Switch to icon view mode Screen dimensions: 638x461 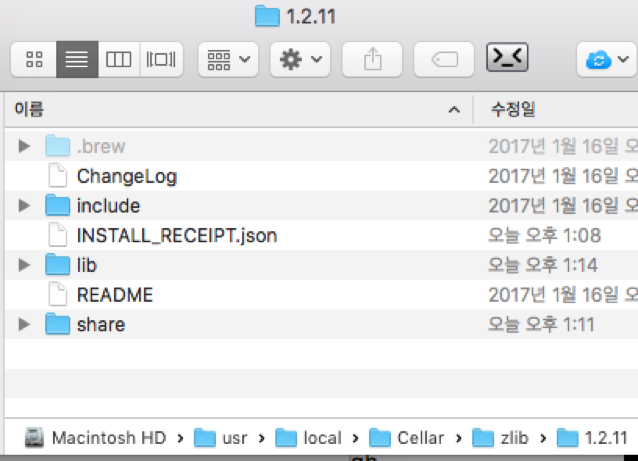click(x=33, y=60)
